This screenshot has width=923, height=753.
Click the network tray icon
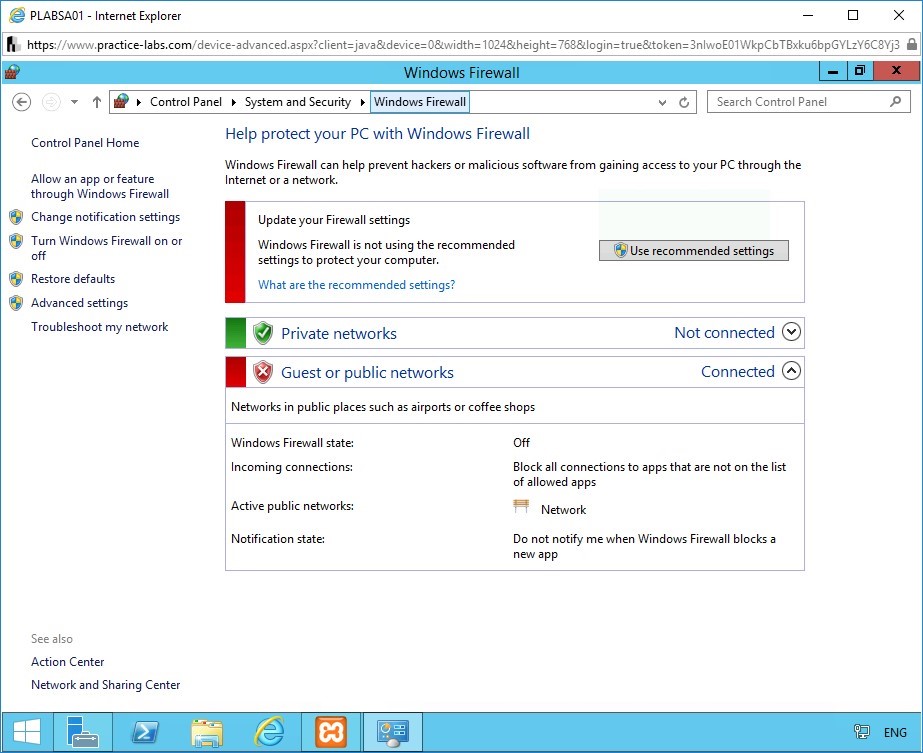[861, 732]
